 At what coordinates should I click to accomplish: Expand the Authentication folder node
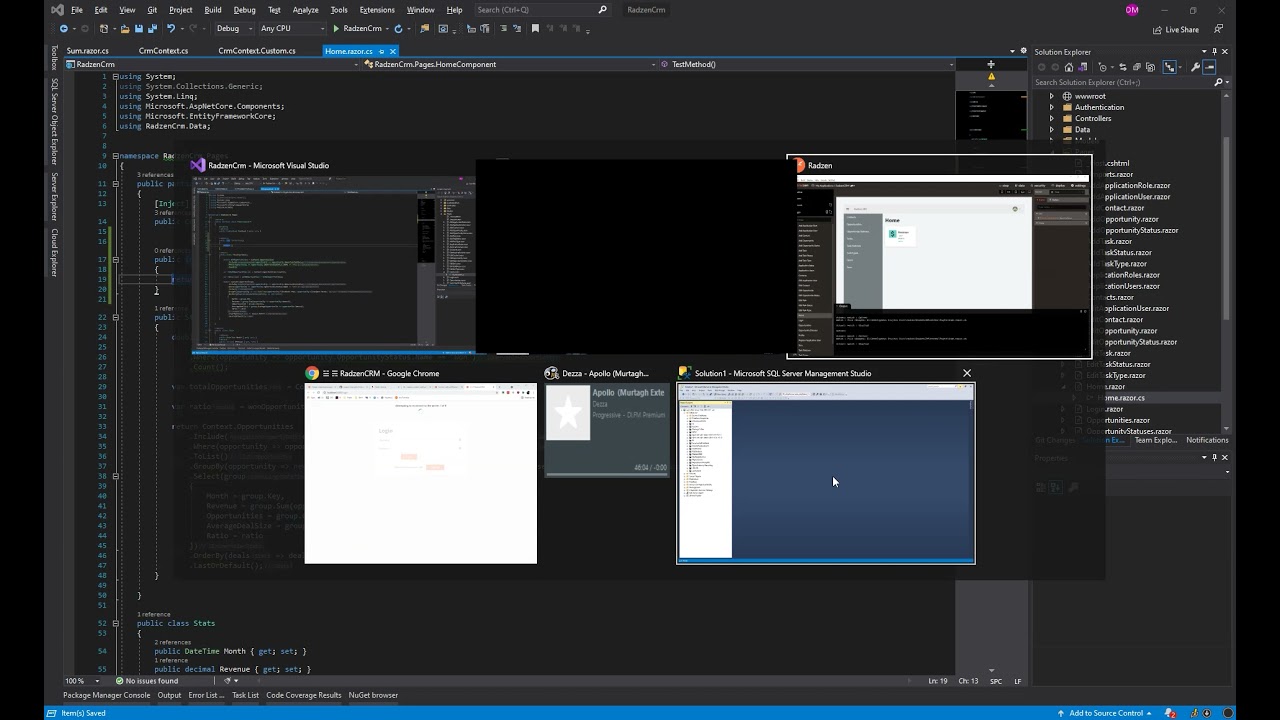pyautogui.click(x=1051, y=107)
